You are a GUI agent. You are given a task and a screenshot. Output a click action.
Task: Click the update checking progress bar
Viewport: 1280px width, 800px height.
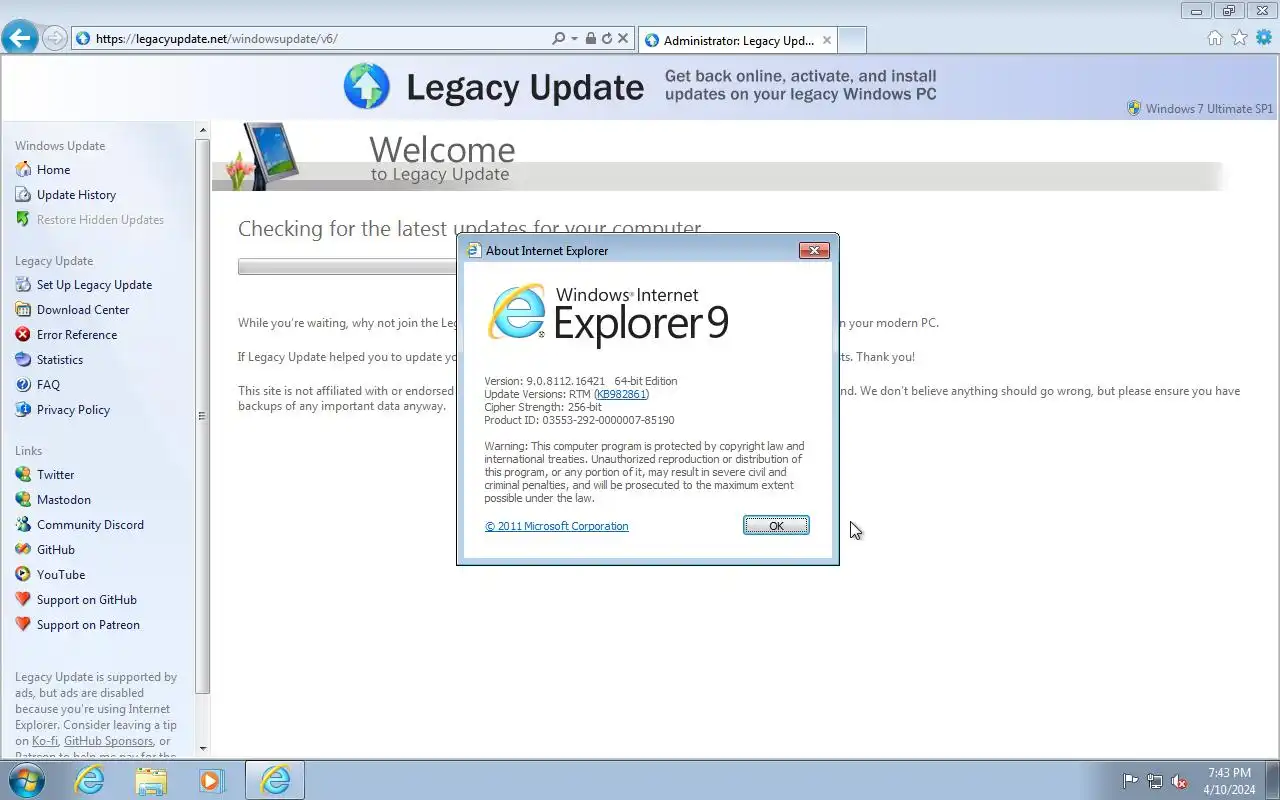click(347, 267)
